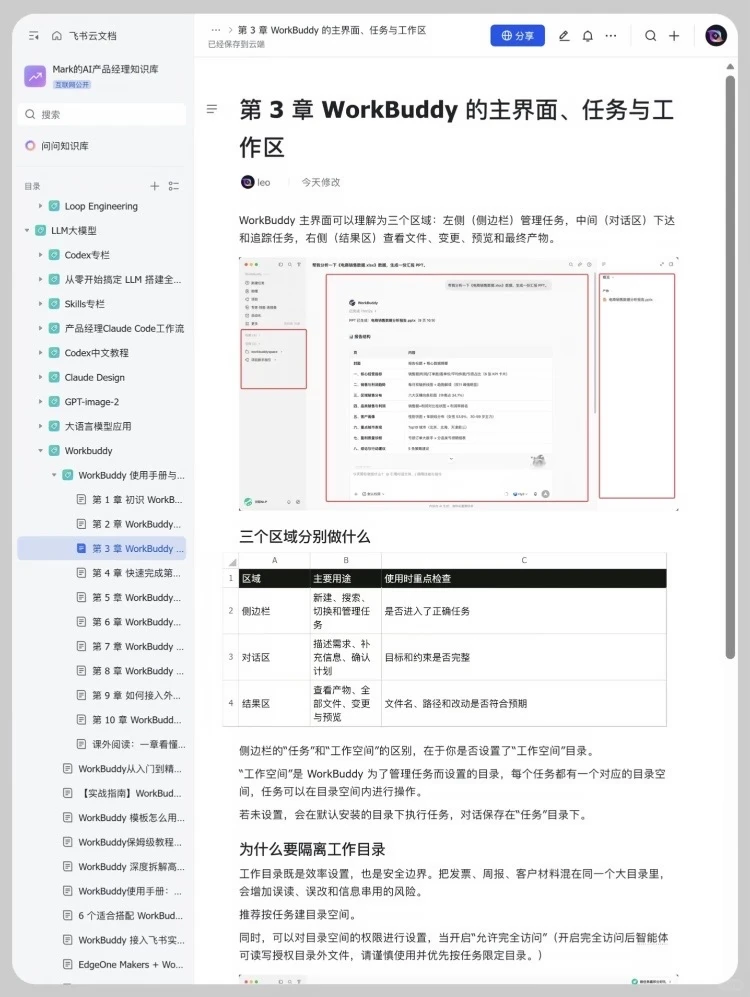Viewport: 750px width, 997px height.
Task: Open the user profile avatar top right
Action: pyautogui.click(x=716, y=36)
